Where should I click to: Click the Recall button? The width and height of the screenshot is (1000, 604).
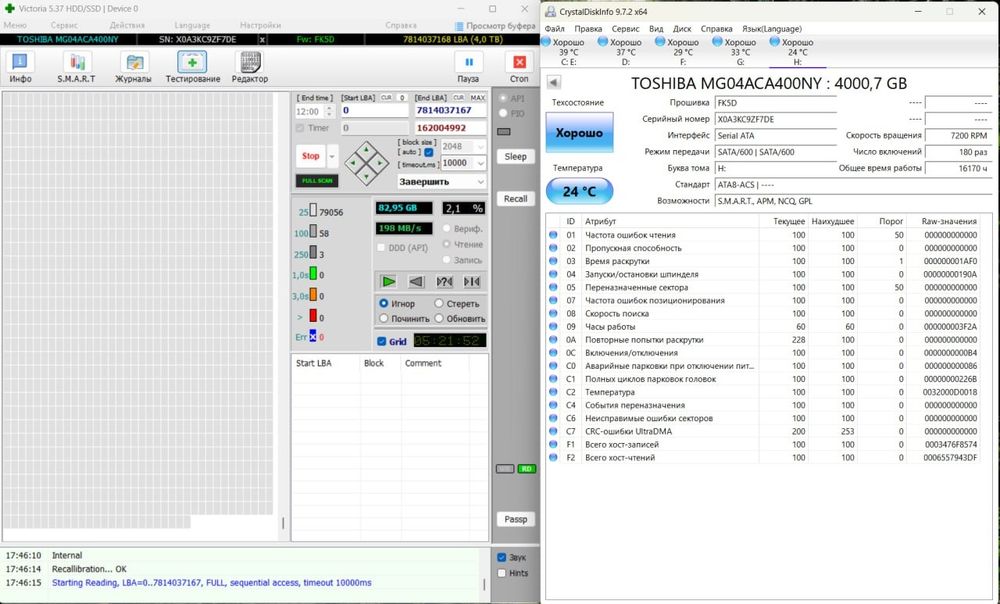(515, 198)
